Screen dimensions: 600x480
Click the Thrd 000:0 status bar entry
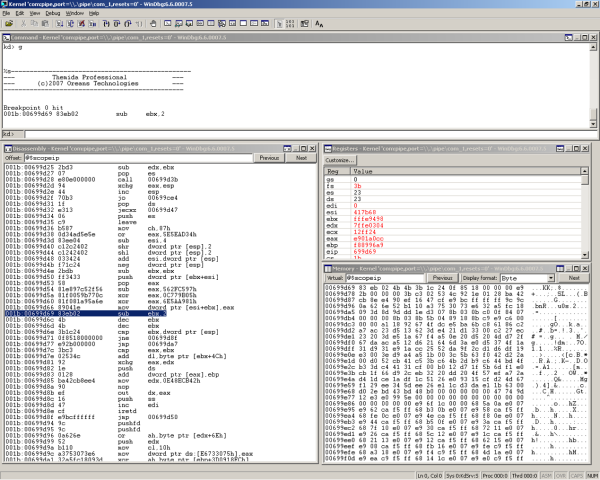click(524, 475)
